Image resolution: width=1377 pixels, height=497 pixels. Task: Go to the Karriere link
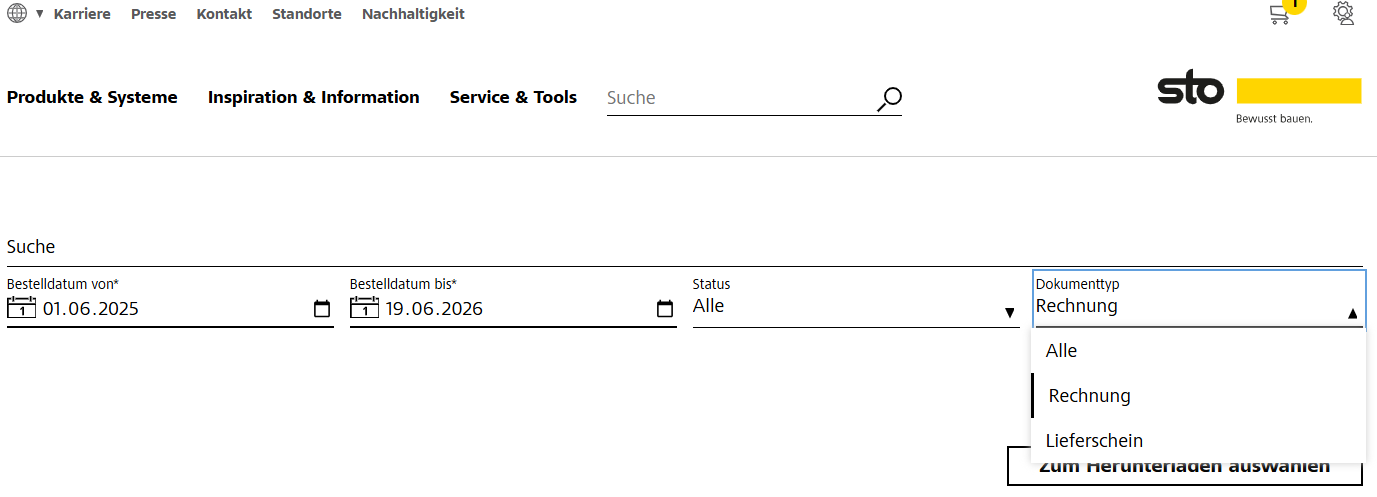click(x=82, y=14)
